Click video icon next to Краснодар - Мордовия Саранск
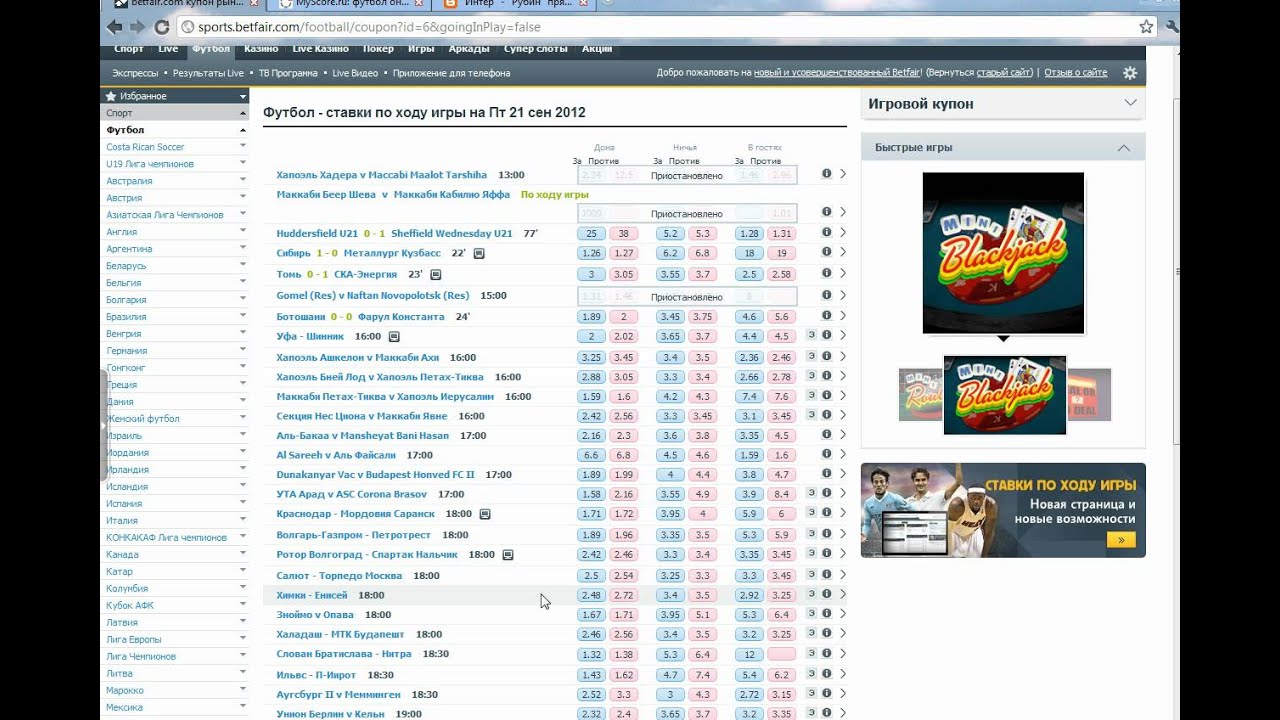This screenshot has width=1280, height=720. tap(485, 514)
